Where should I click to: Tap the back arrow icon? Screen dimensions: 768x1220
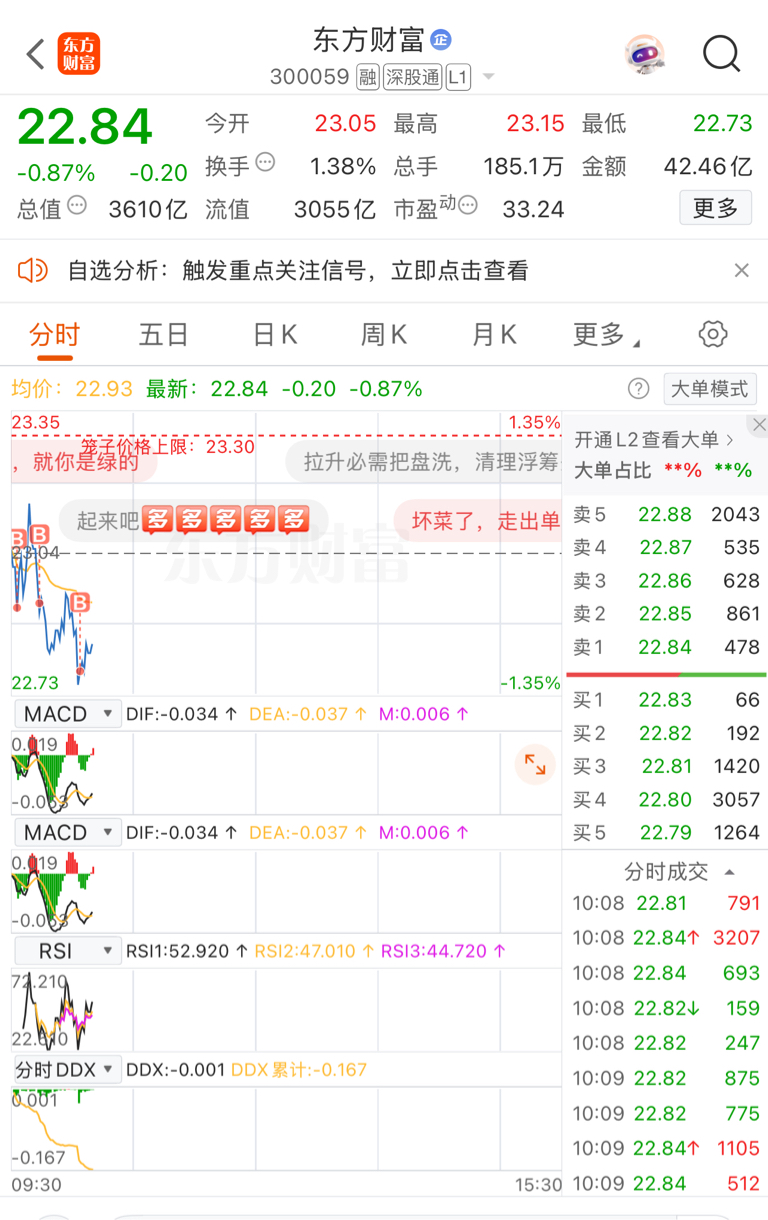[x=36, y=54]
